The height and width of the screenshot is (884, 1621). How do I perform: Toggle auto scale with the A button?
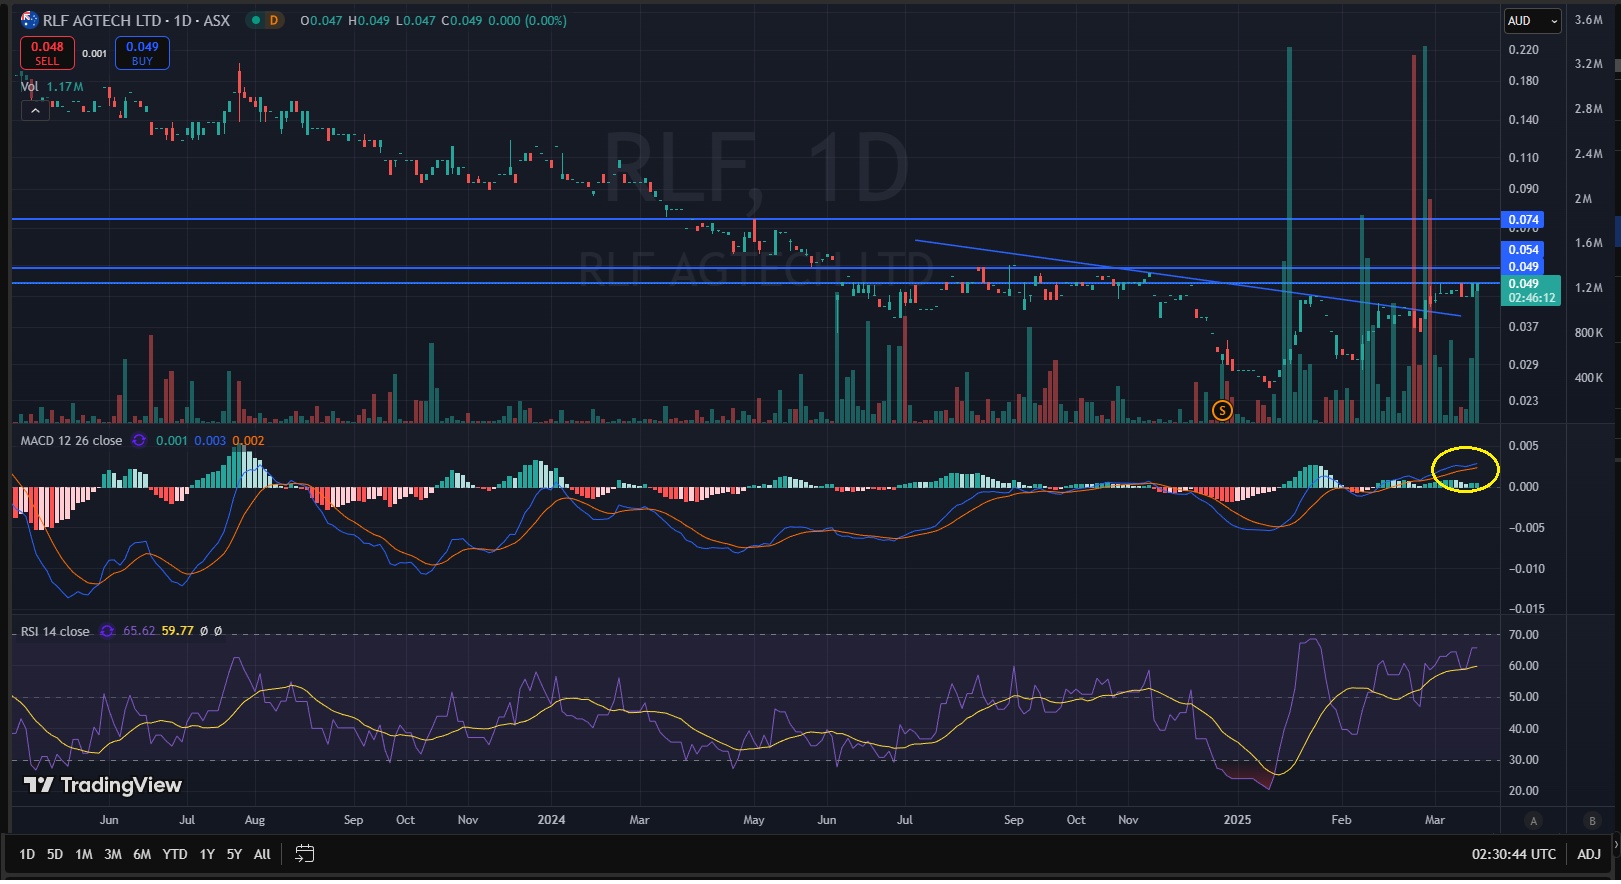[x=1533, y=821]
